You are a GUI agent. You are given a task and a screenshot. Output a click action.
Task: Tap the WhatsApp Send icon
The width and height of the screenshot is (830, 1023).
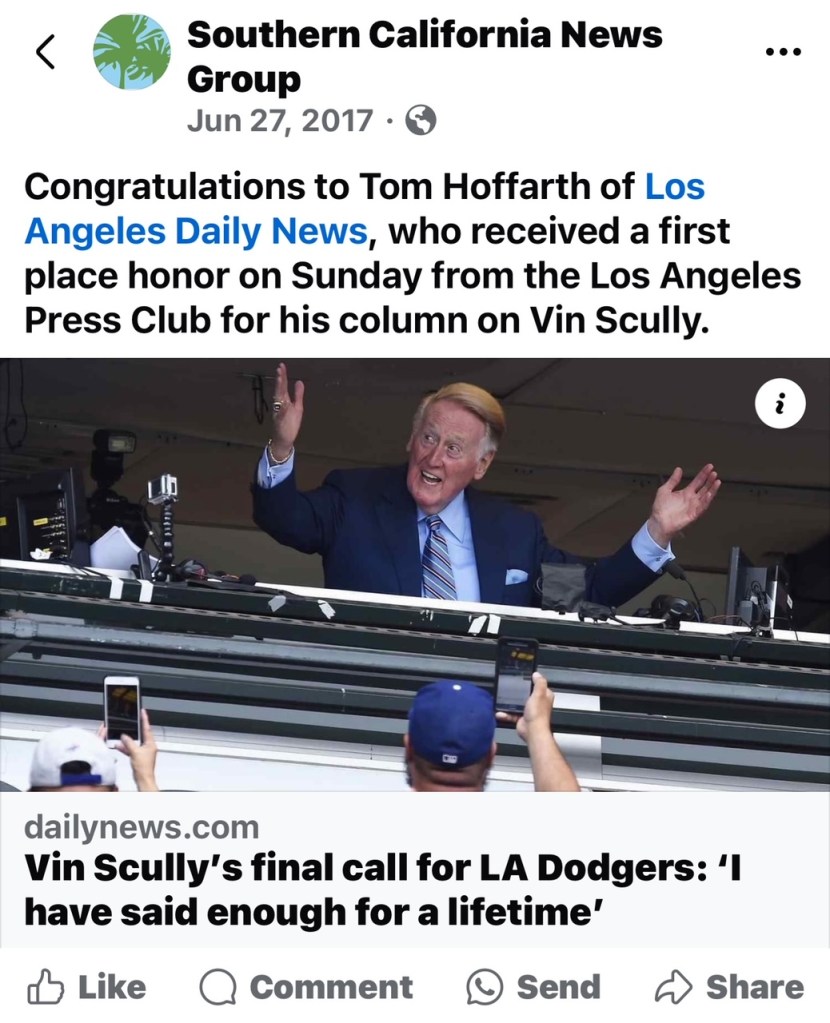coord(484,988)
